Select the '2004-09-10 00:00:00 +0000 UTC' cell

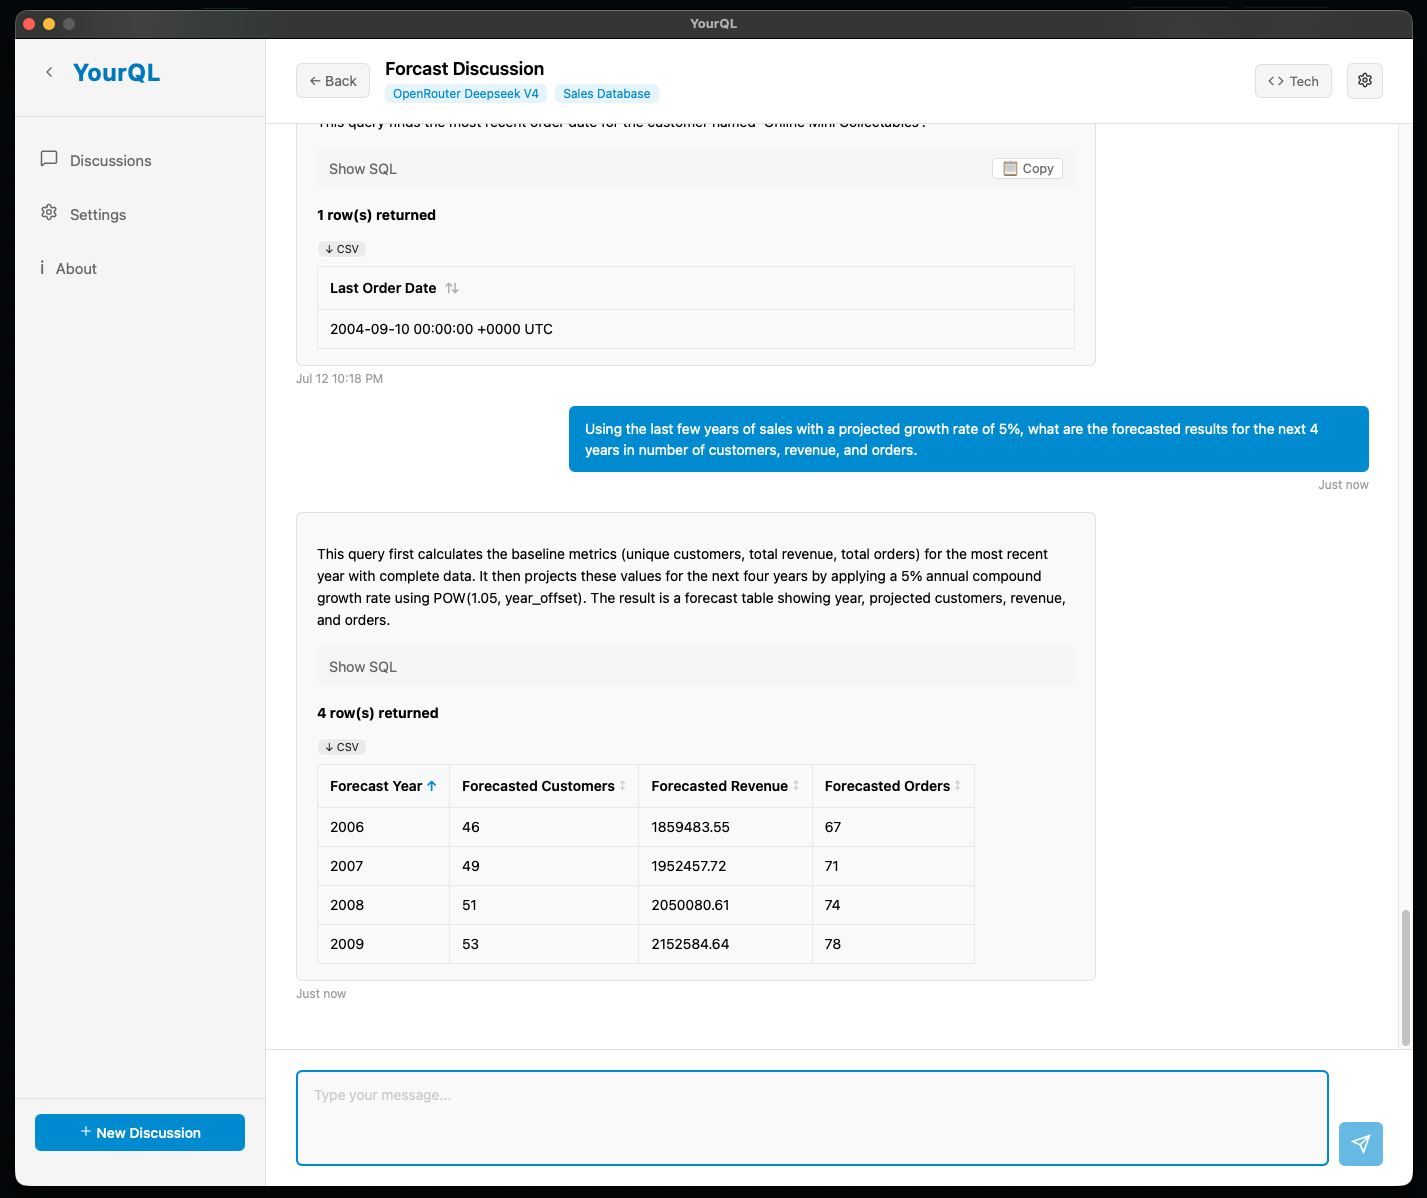click(695, 329)
